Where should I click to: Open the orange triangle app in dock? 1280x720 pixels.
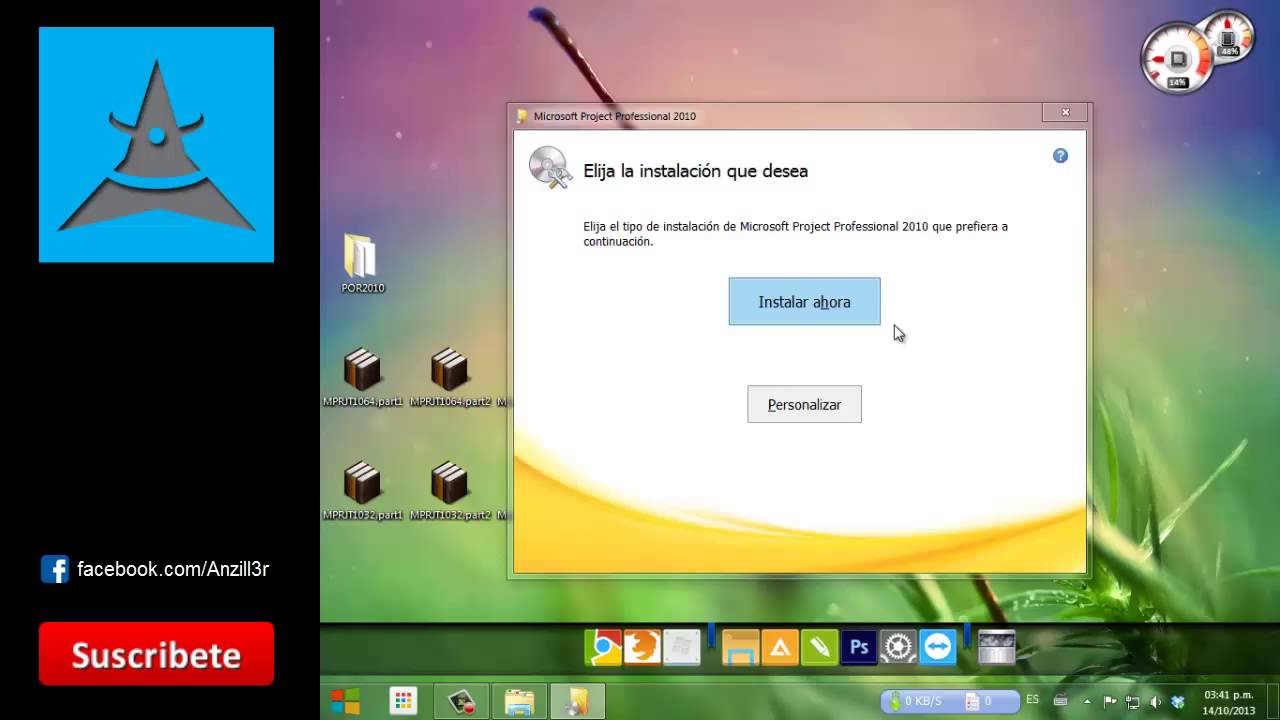tap(780, 648)
